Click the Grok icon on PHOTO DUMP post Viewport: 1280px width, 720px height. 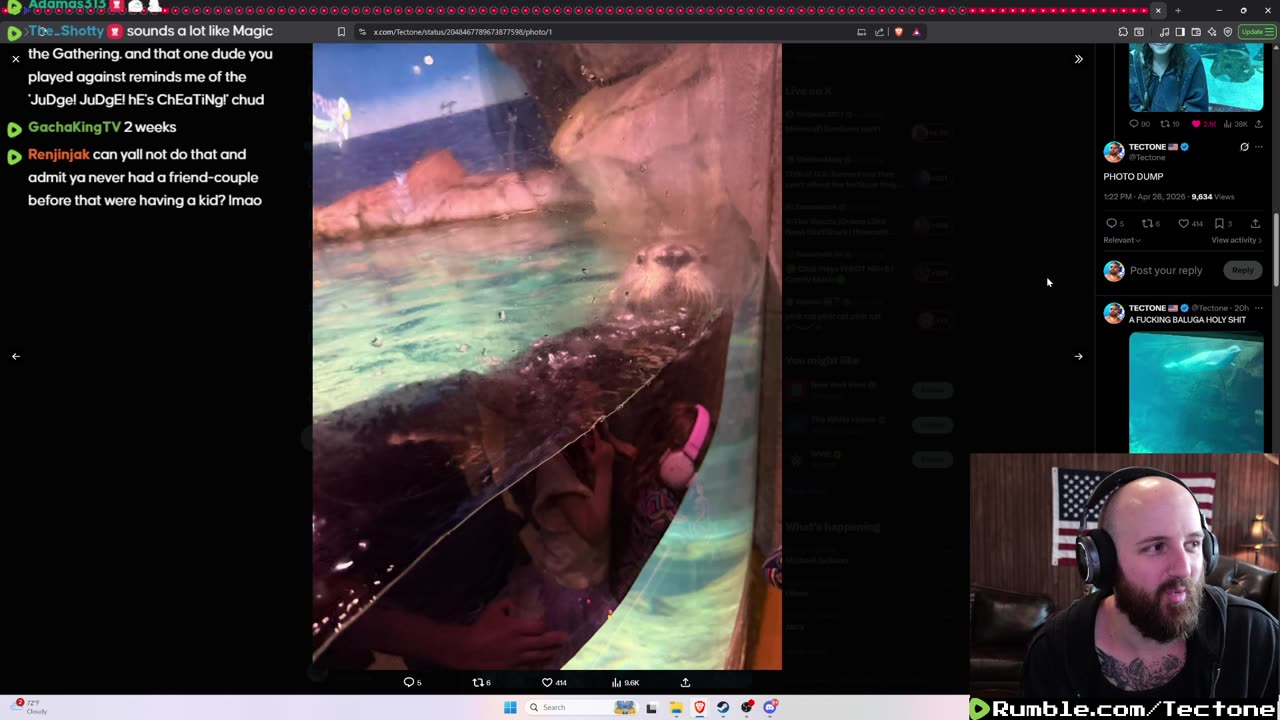1244,147
